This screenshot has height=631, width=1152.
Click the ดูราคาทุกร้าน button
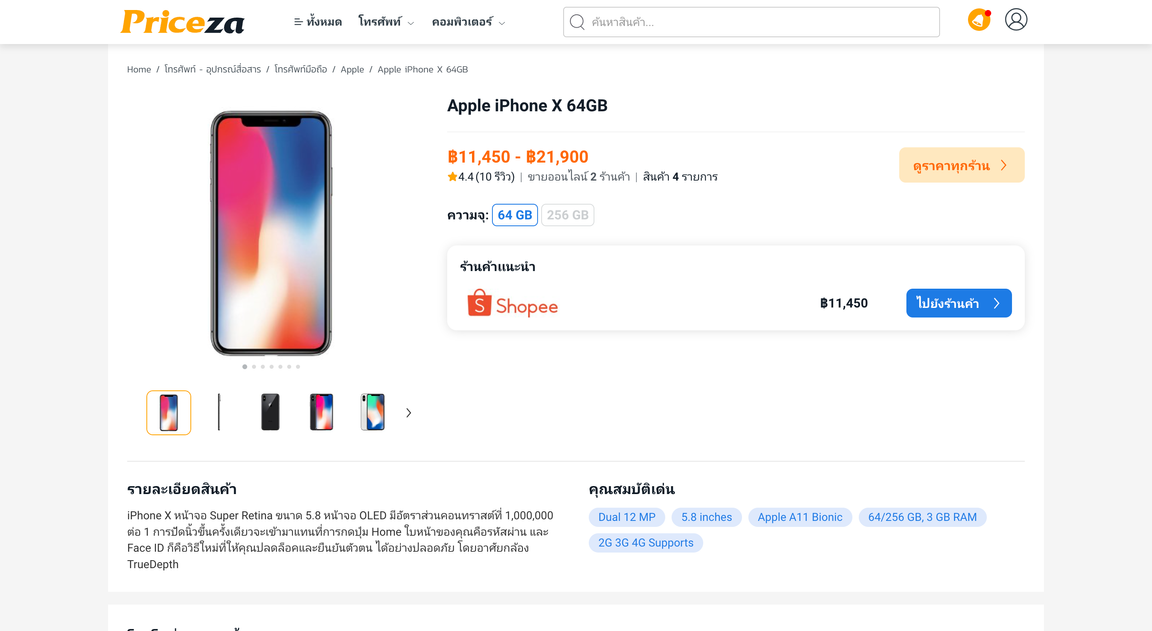961,166
